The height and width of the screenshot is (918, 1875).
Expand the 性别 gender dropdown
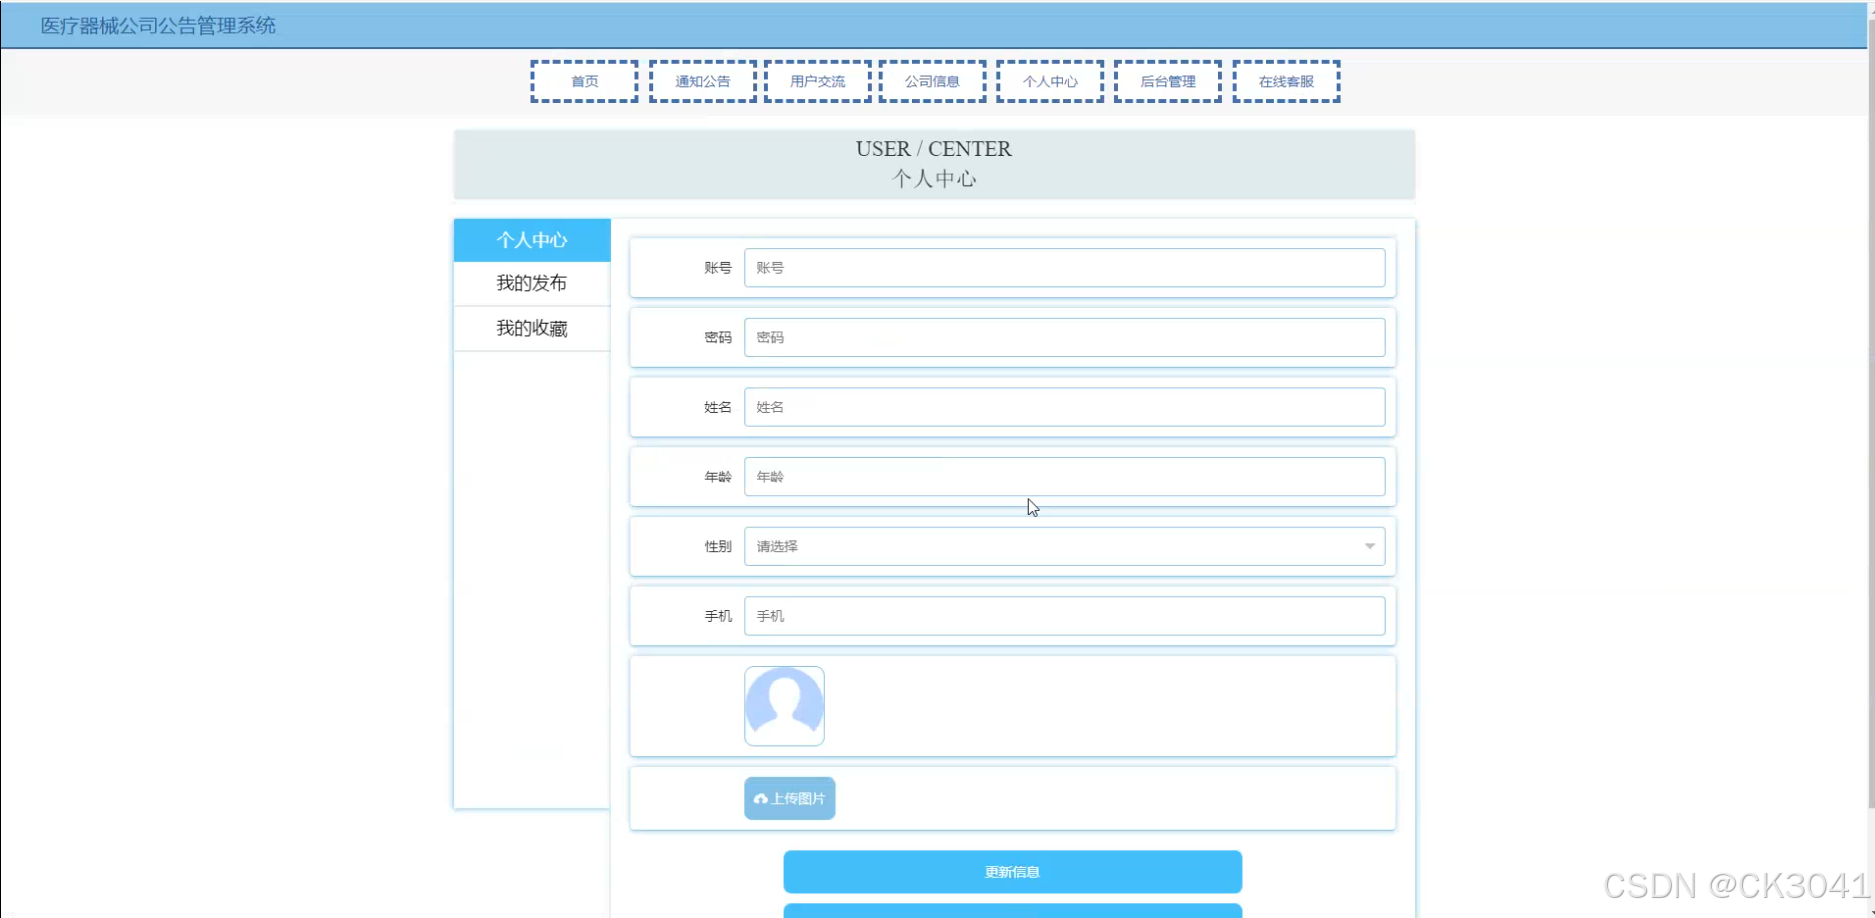pos(1064,546)
